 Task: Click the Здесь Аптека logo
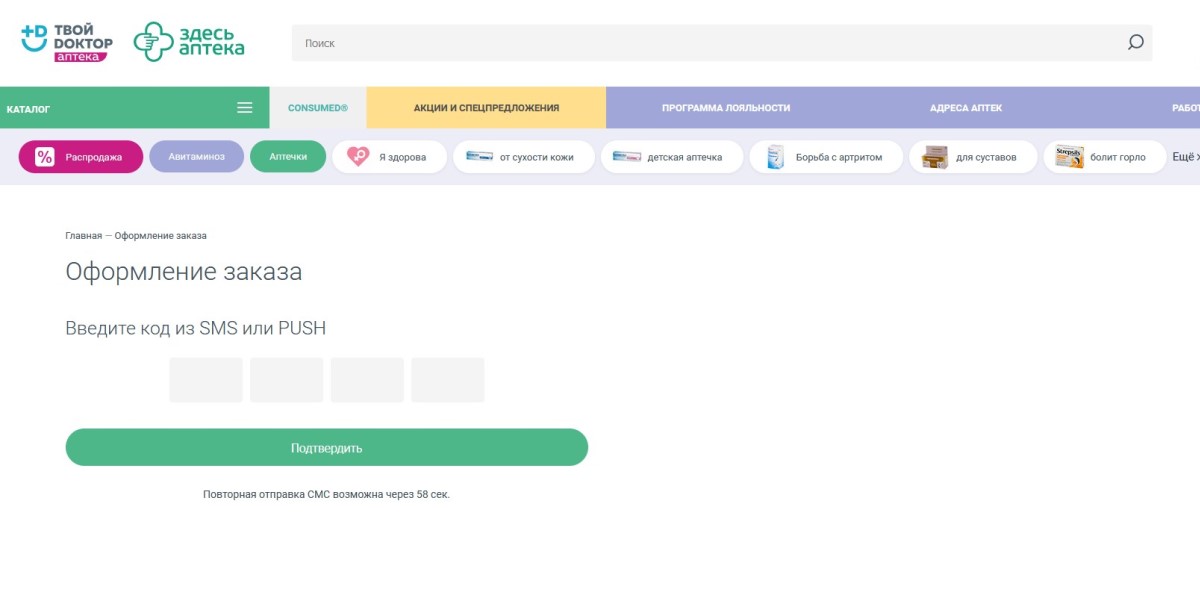pos(189,42)
